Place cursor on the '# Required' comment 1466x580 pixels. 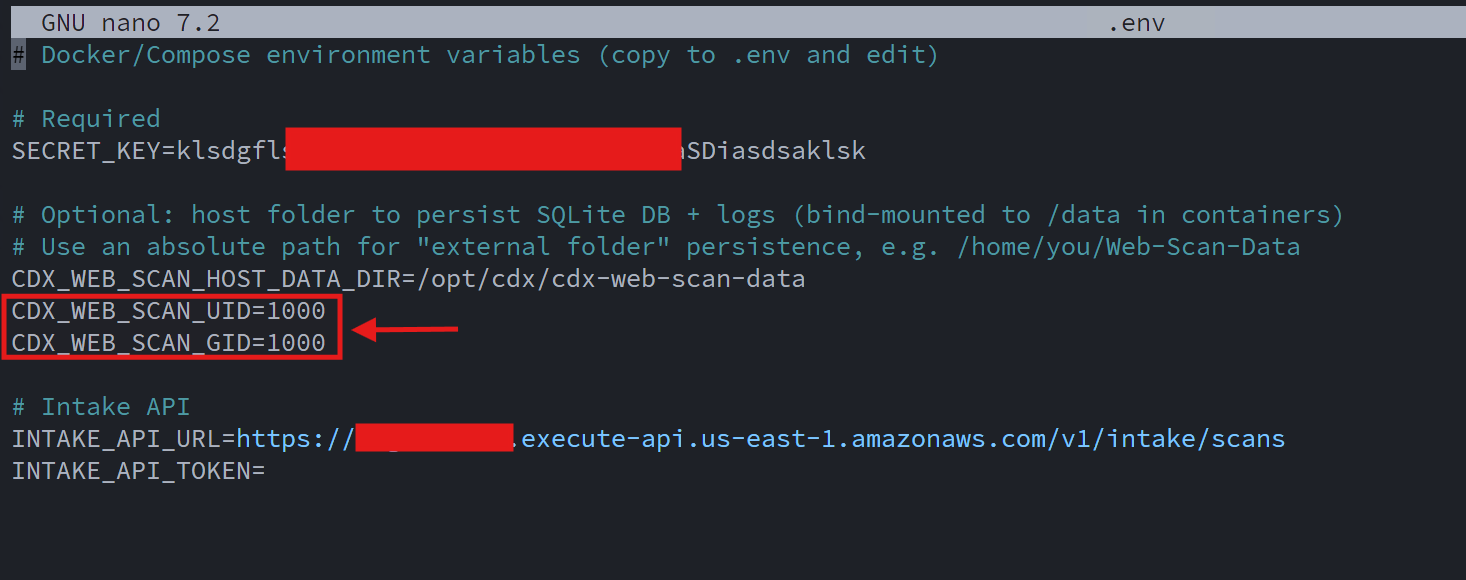86,119
